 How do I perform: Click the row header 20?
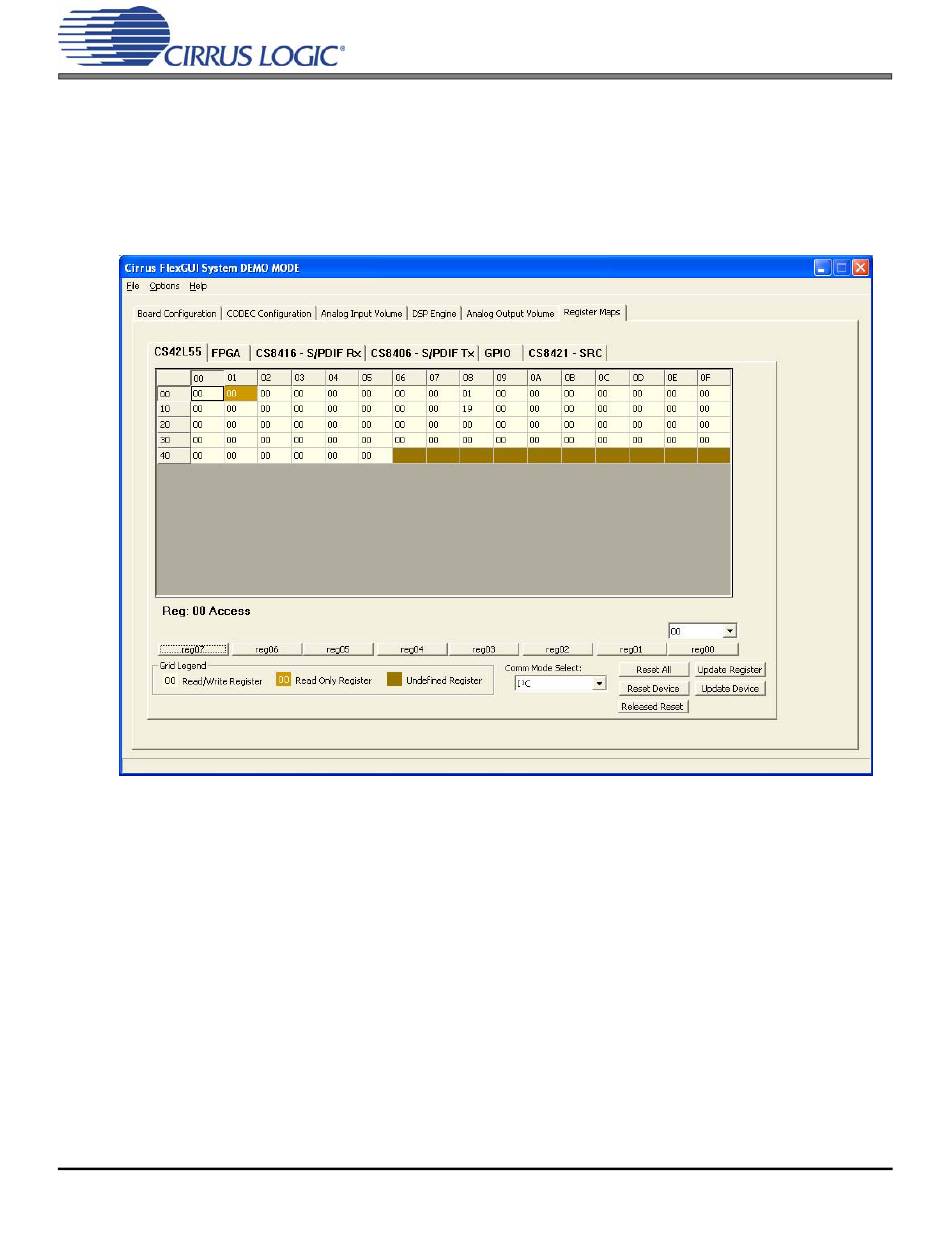click(174, 425)
